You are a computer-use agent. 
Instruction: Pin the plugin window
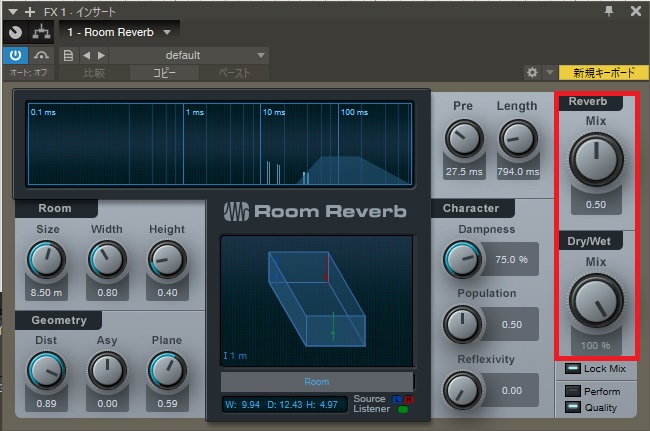(609, 11)
